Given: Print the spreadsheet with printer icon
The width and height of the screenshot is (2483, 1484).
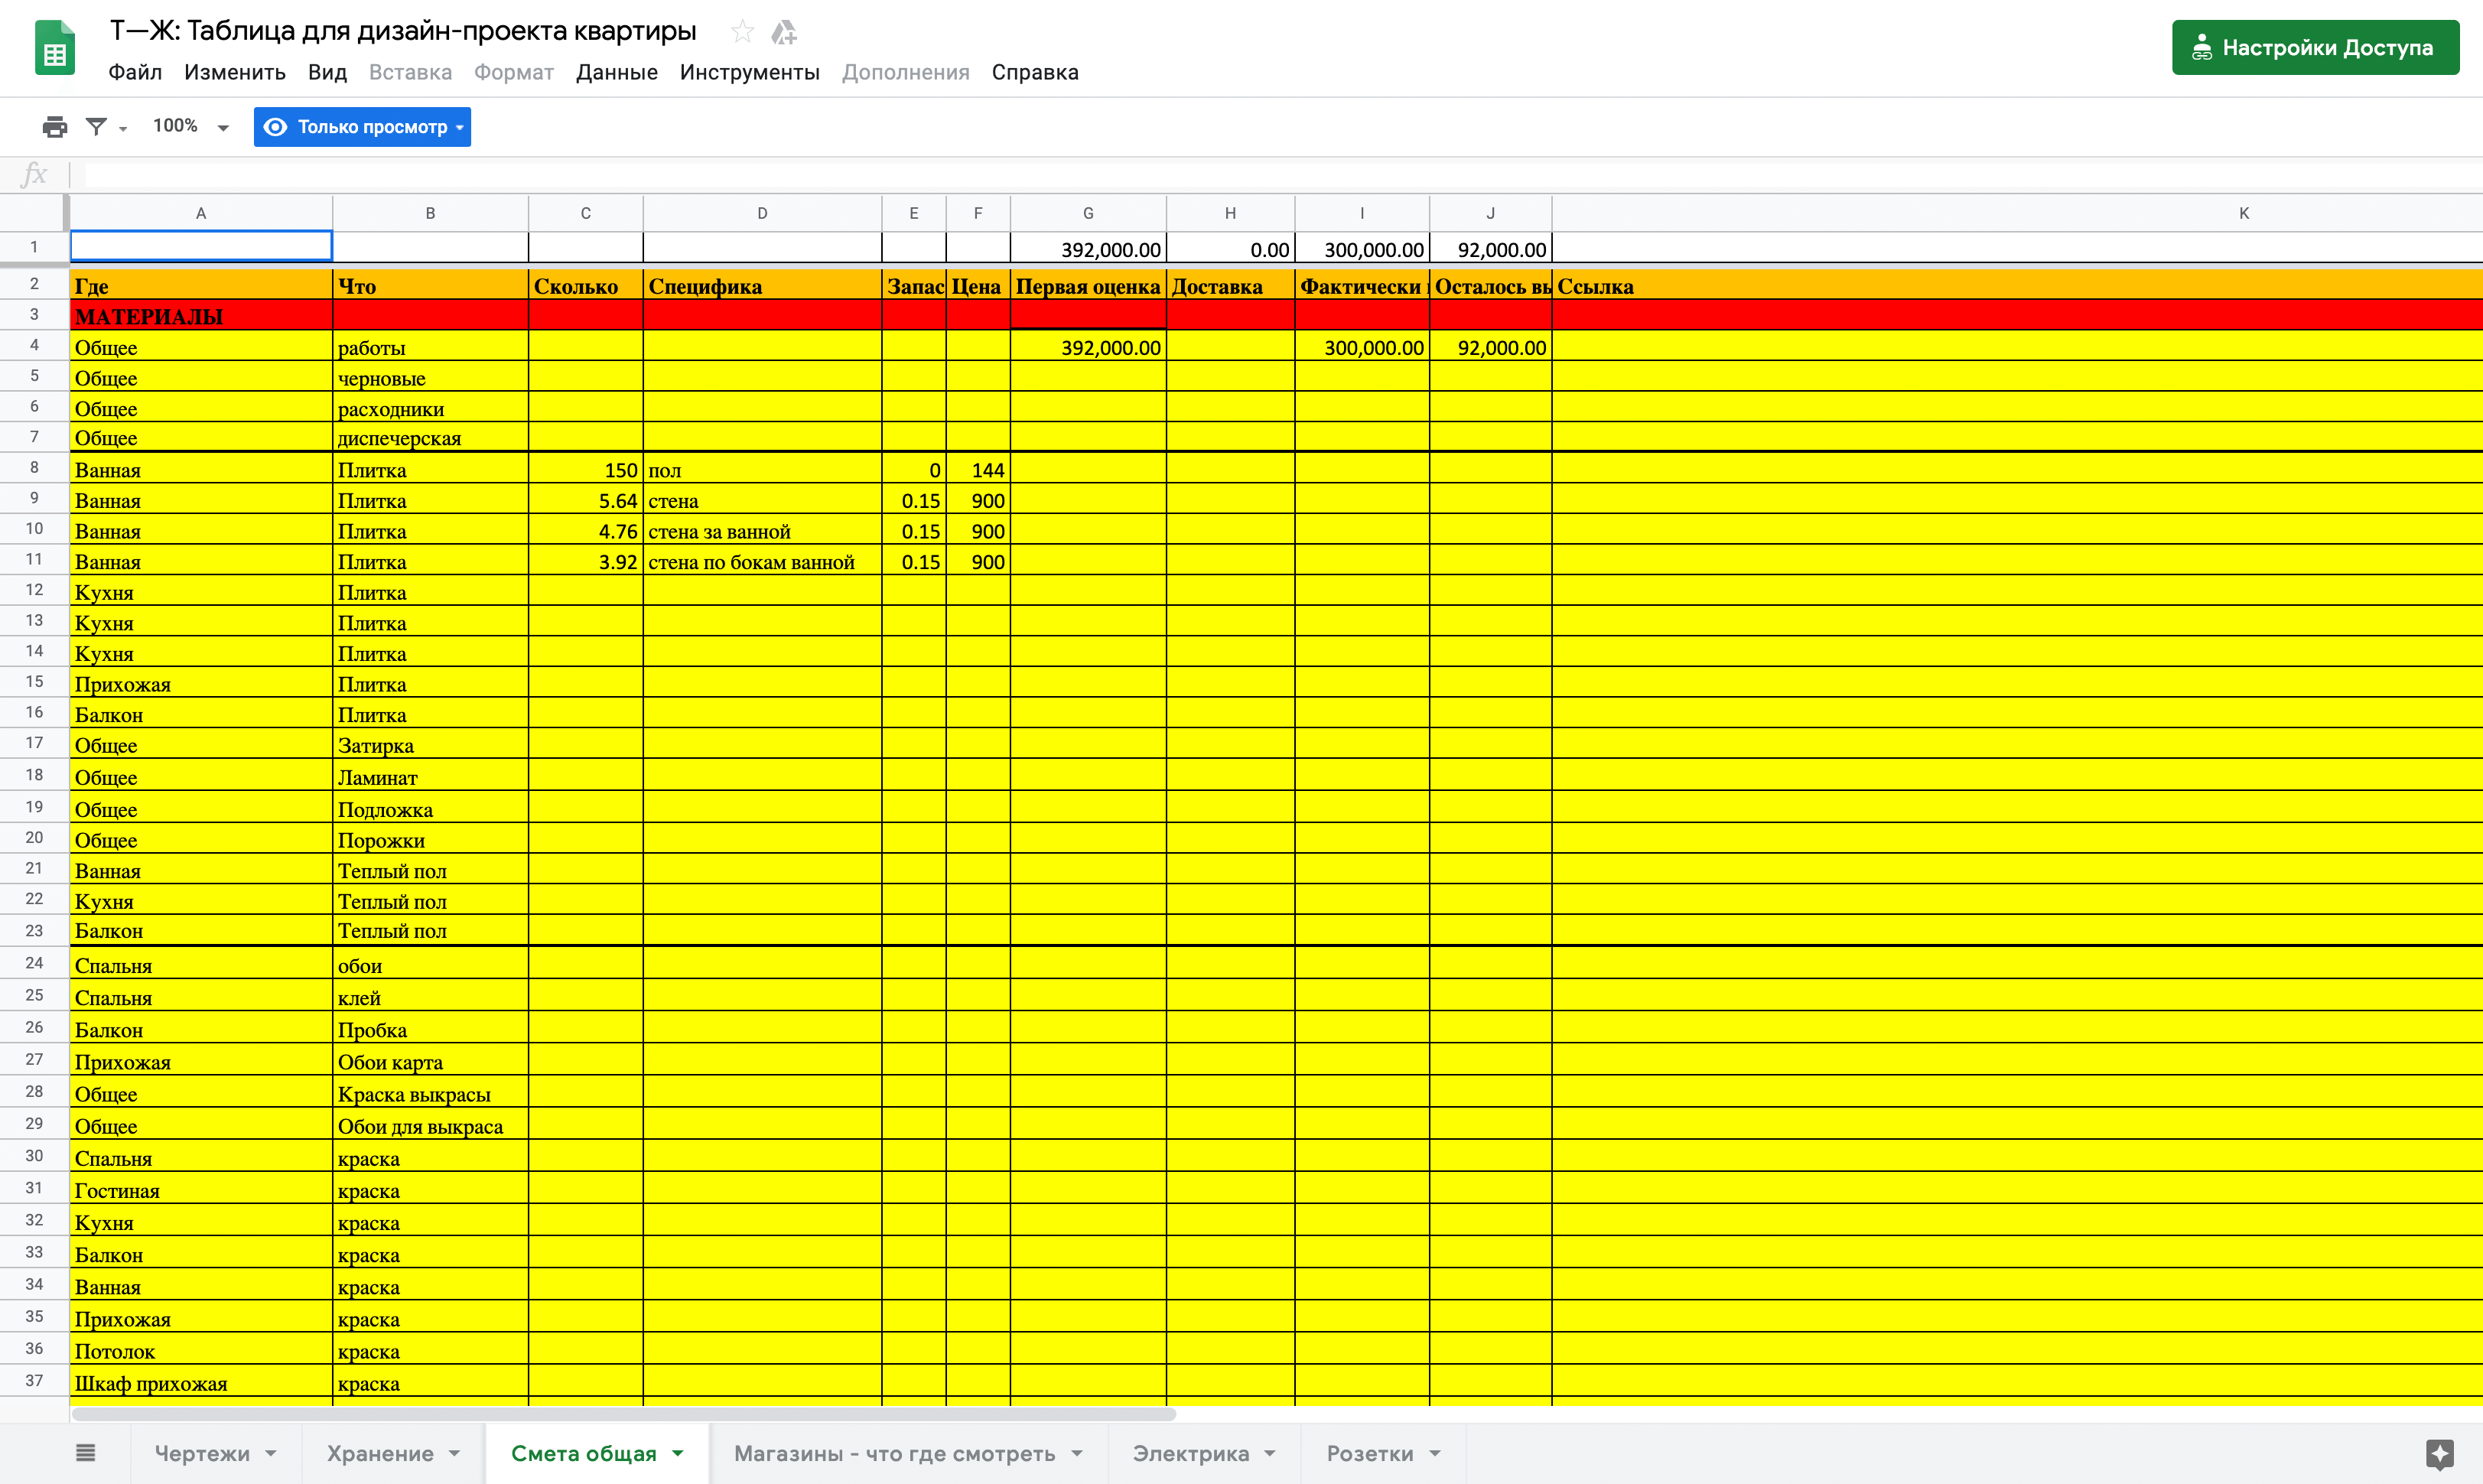Looking at the screenshot, I should point(55,127).
